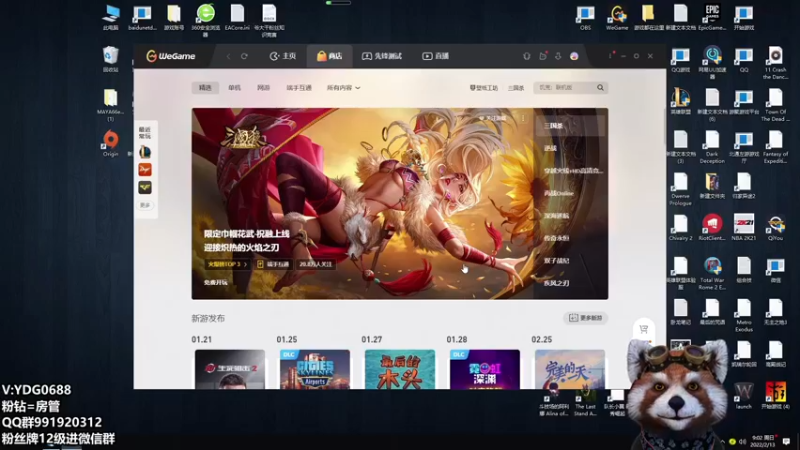Image resolution: width=800 pixels, height=450 pixels.
Task: Click the 更多新游 button
Action: coord(585,318)
